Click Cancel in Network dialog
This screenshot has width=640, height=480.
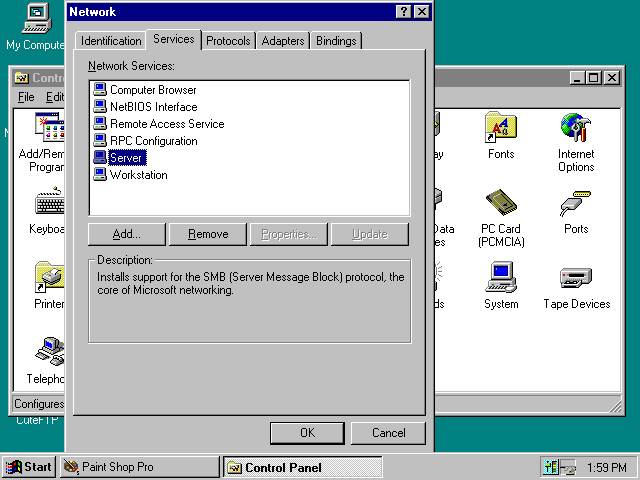point(388,433)
